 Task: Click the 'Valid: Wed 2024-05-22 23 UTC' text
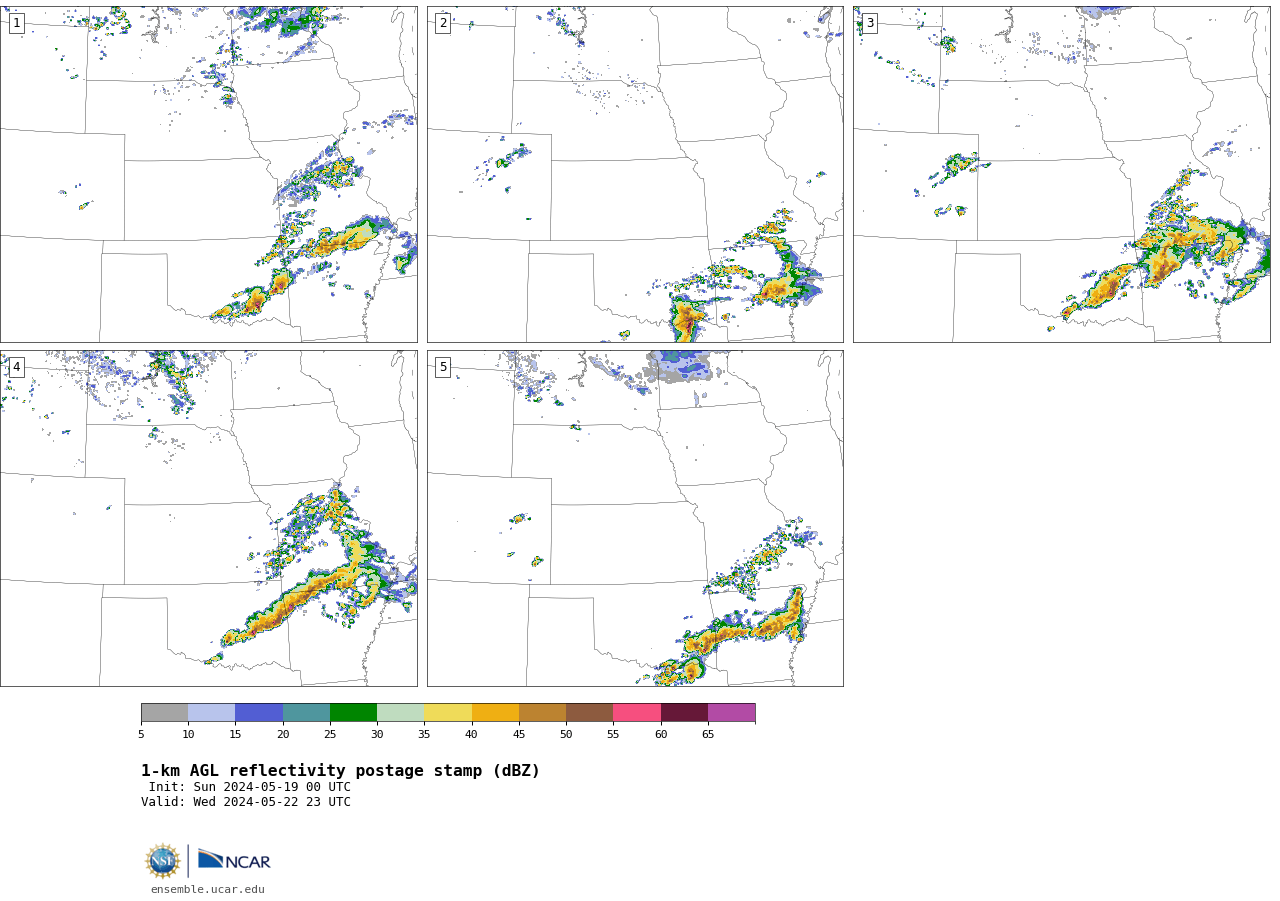coord(246,802)
